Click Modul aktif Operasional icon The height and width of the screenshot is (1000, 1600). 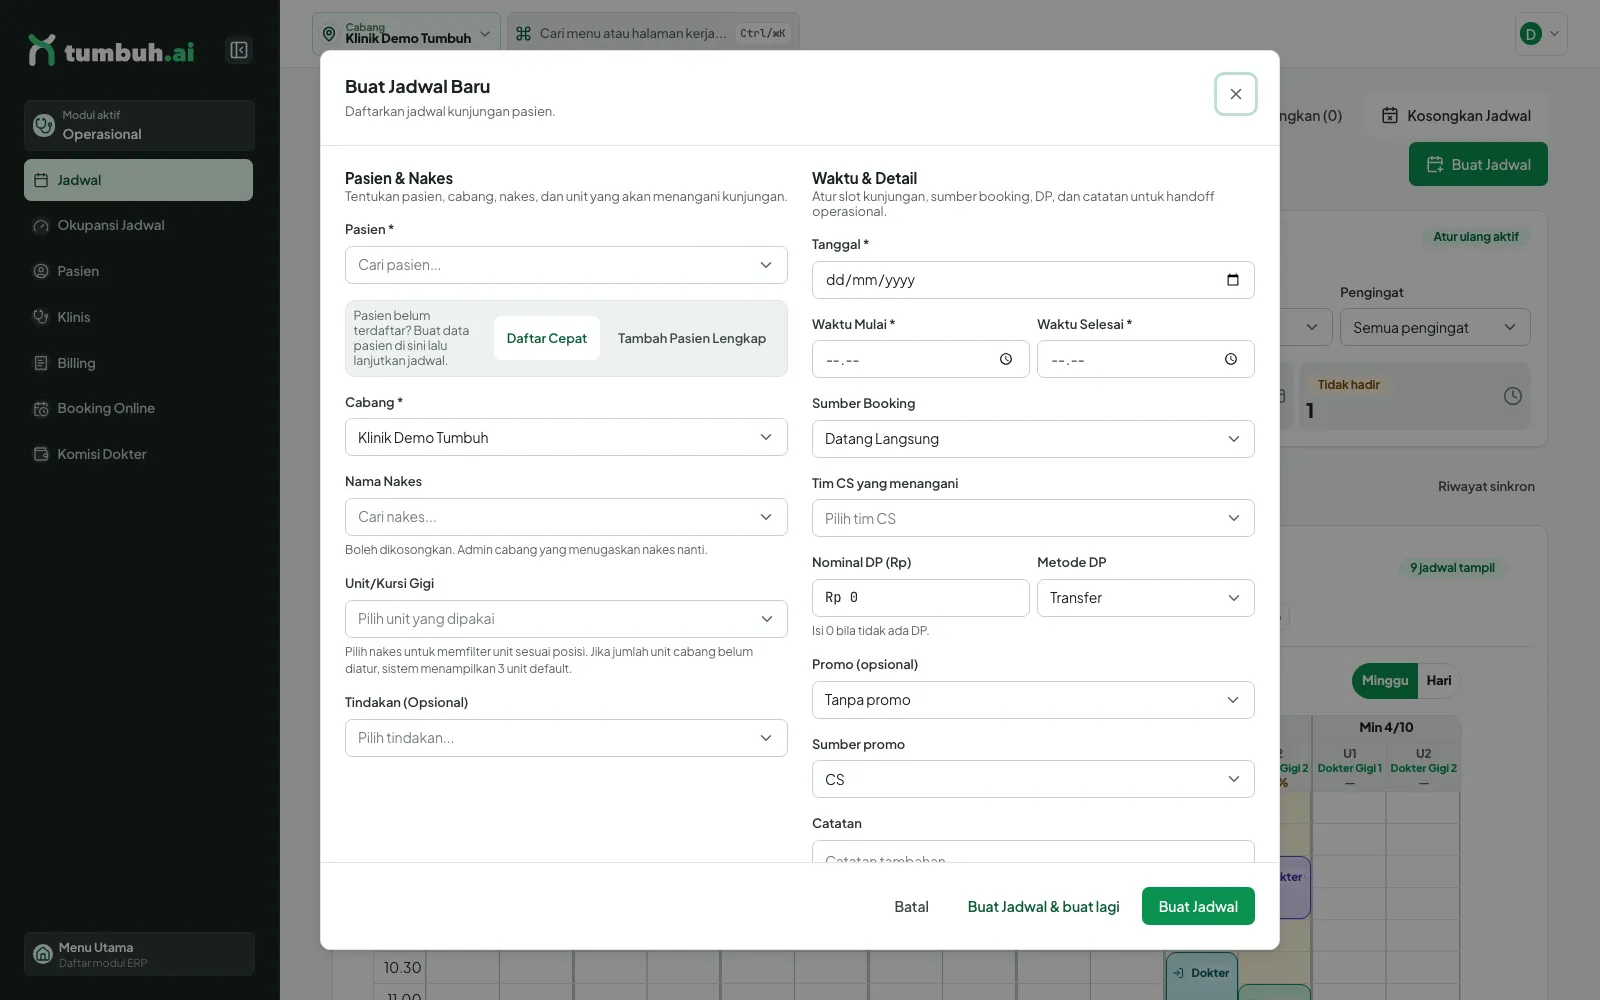[x=44, y=125]
